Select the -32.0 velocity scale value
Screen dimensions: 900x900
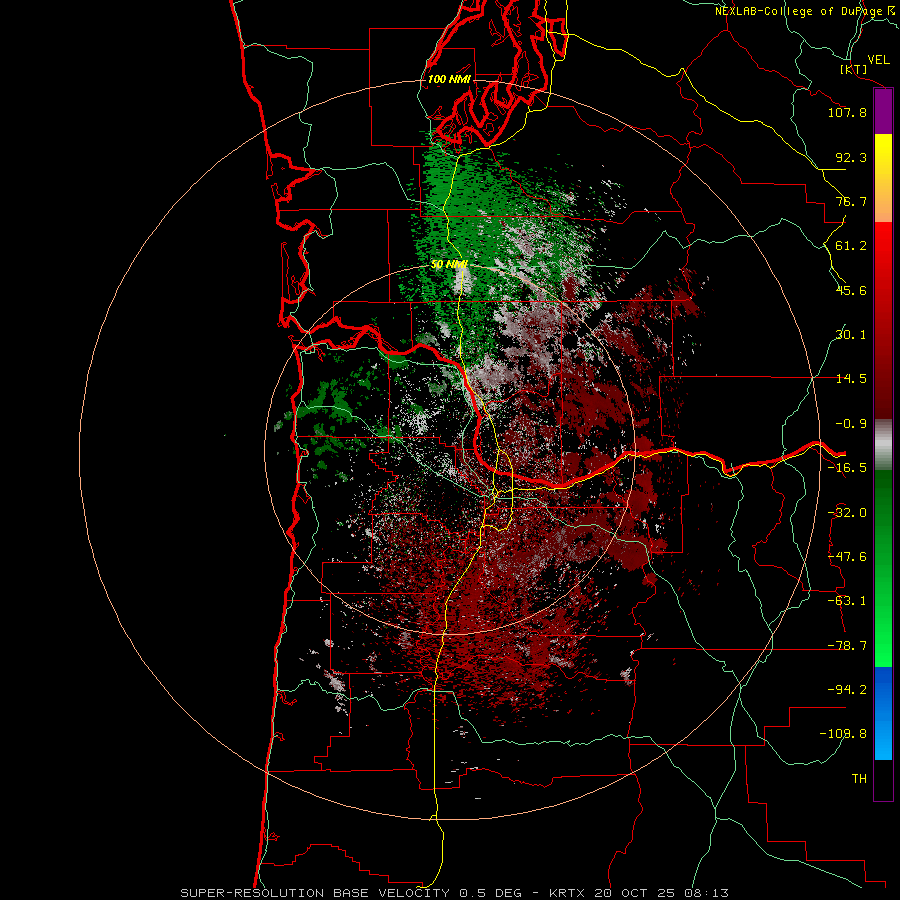847,513
